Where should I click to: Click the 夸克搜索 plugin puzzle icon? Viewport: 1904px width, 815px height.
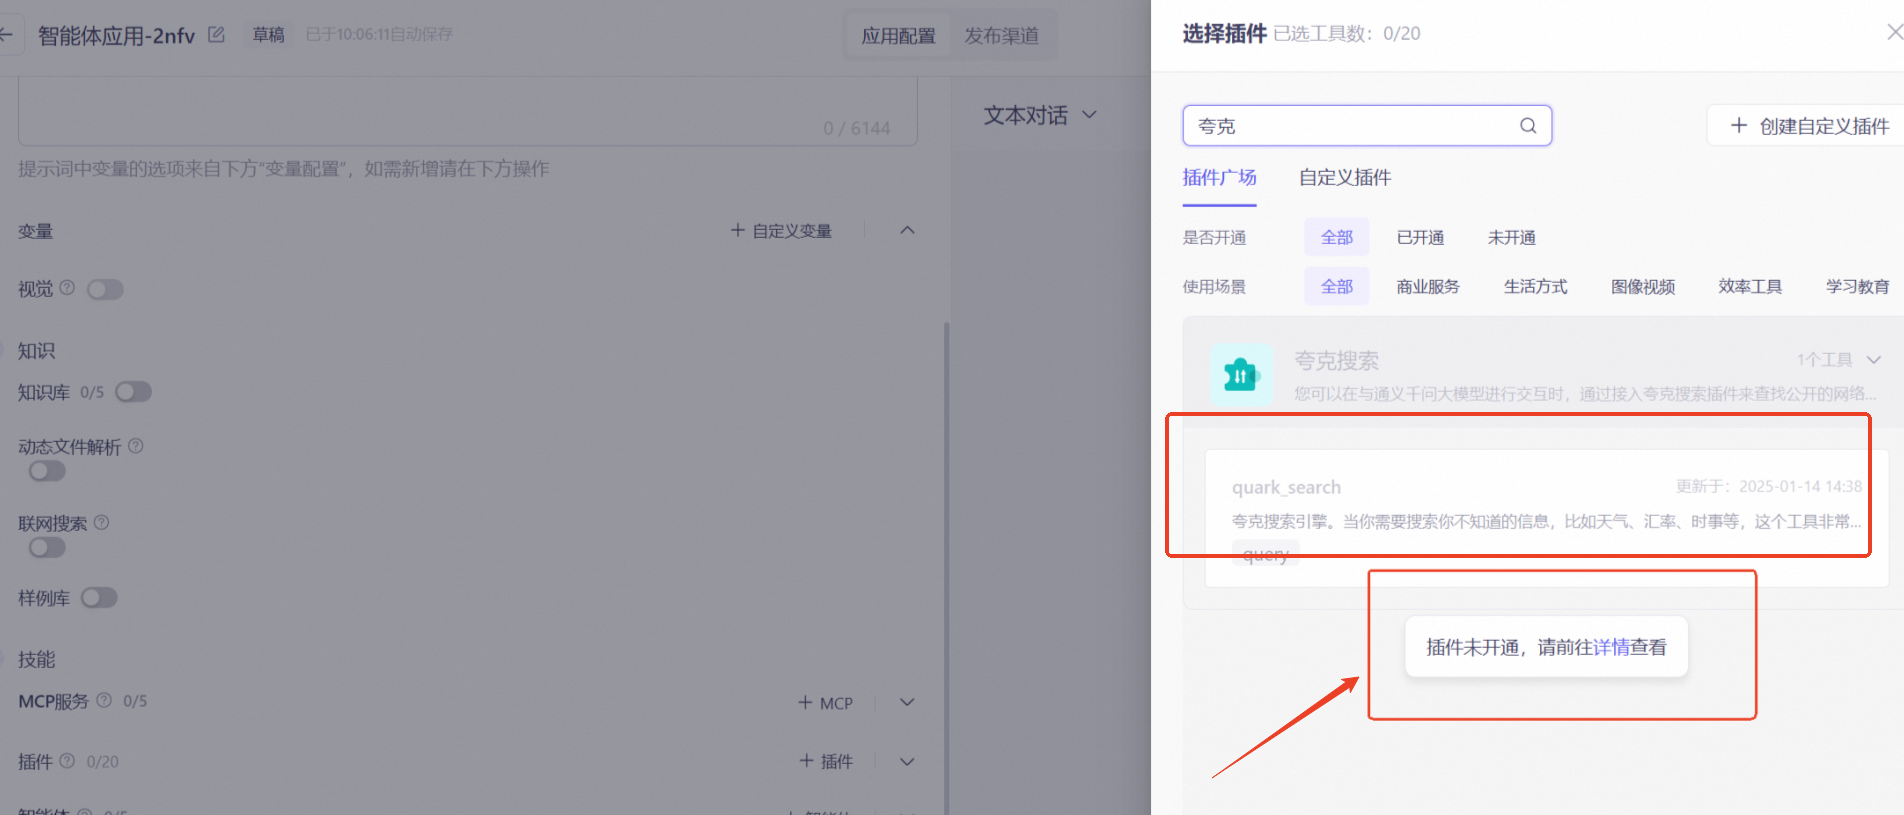click(x=1241, y=375)
